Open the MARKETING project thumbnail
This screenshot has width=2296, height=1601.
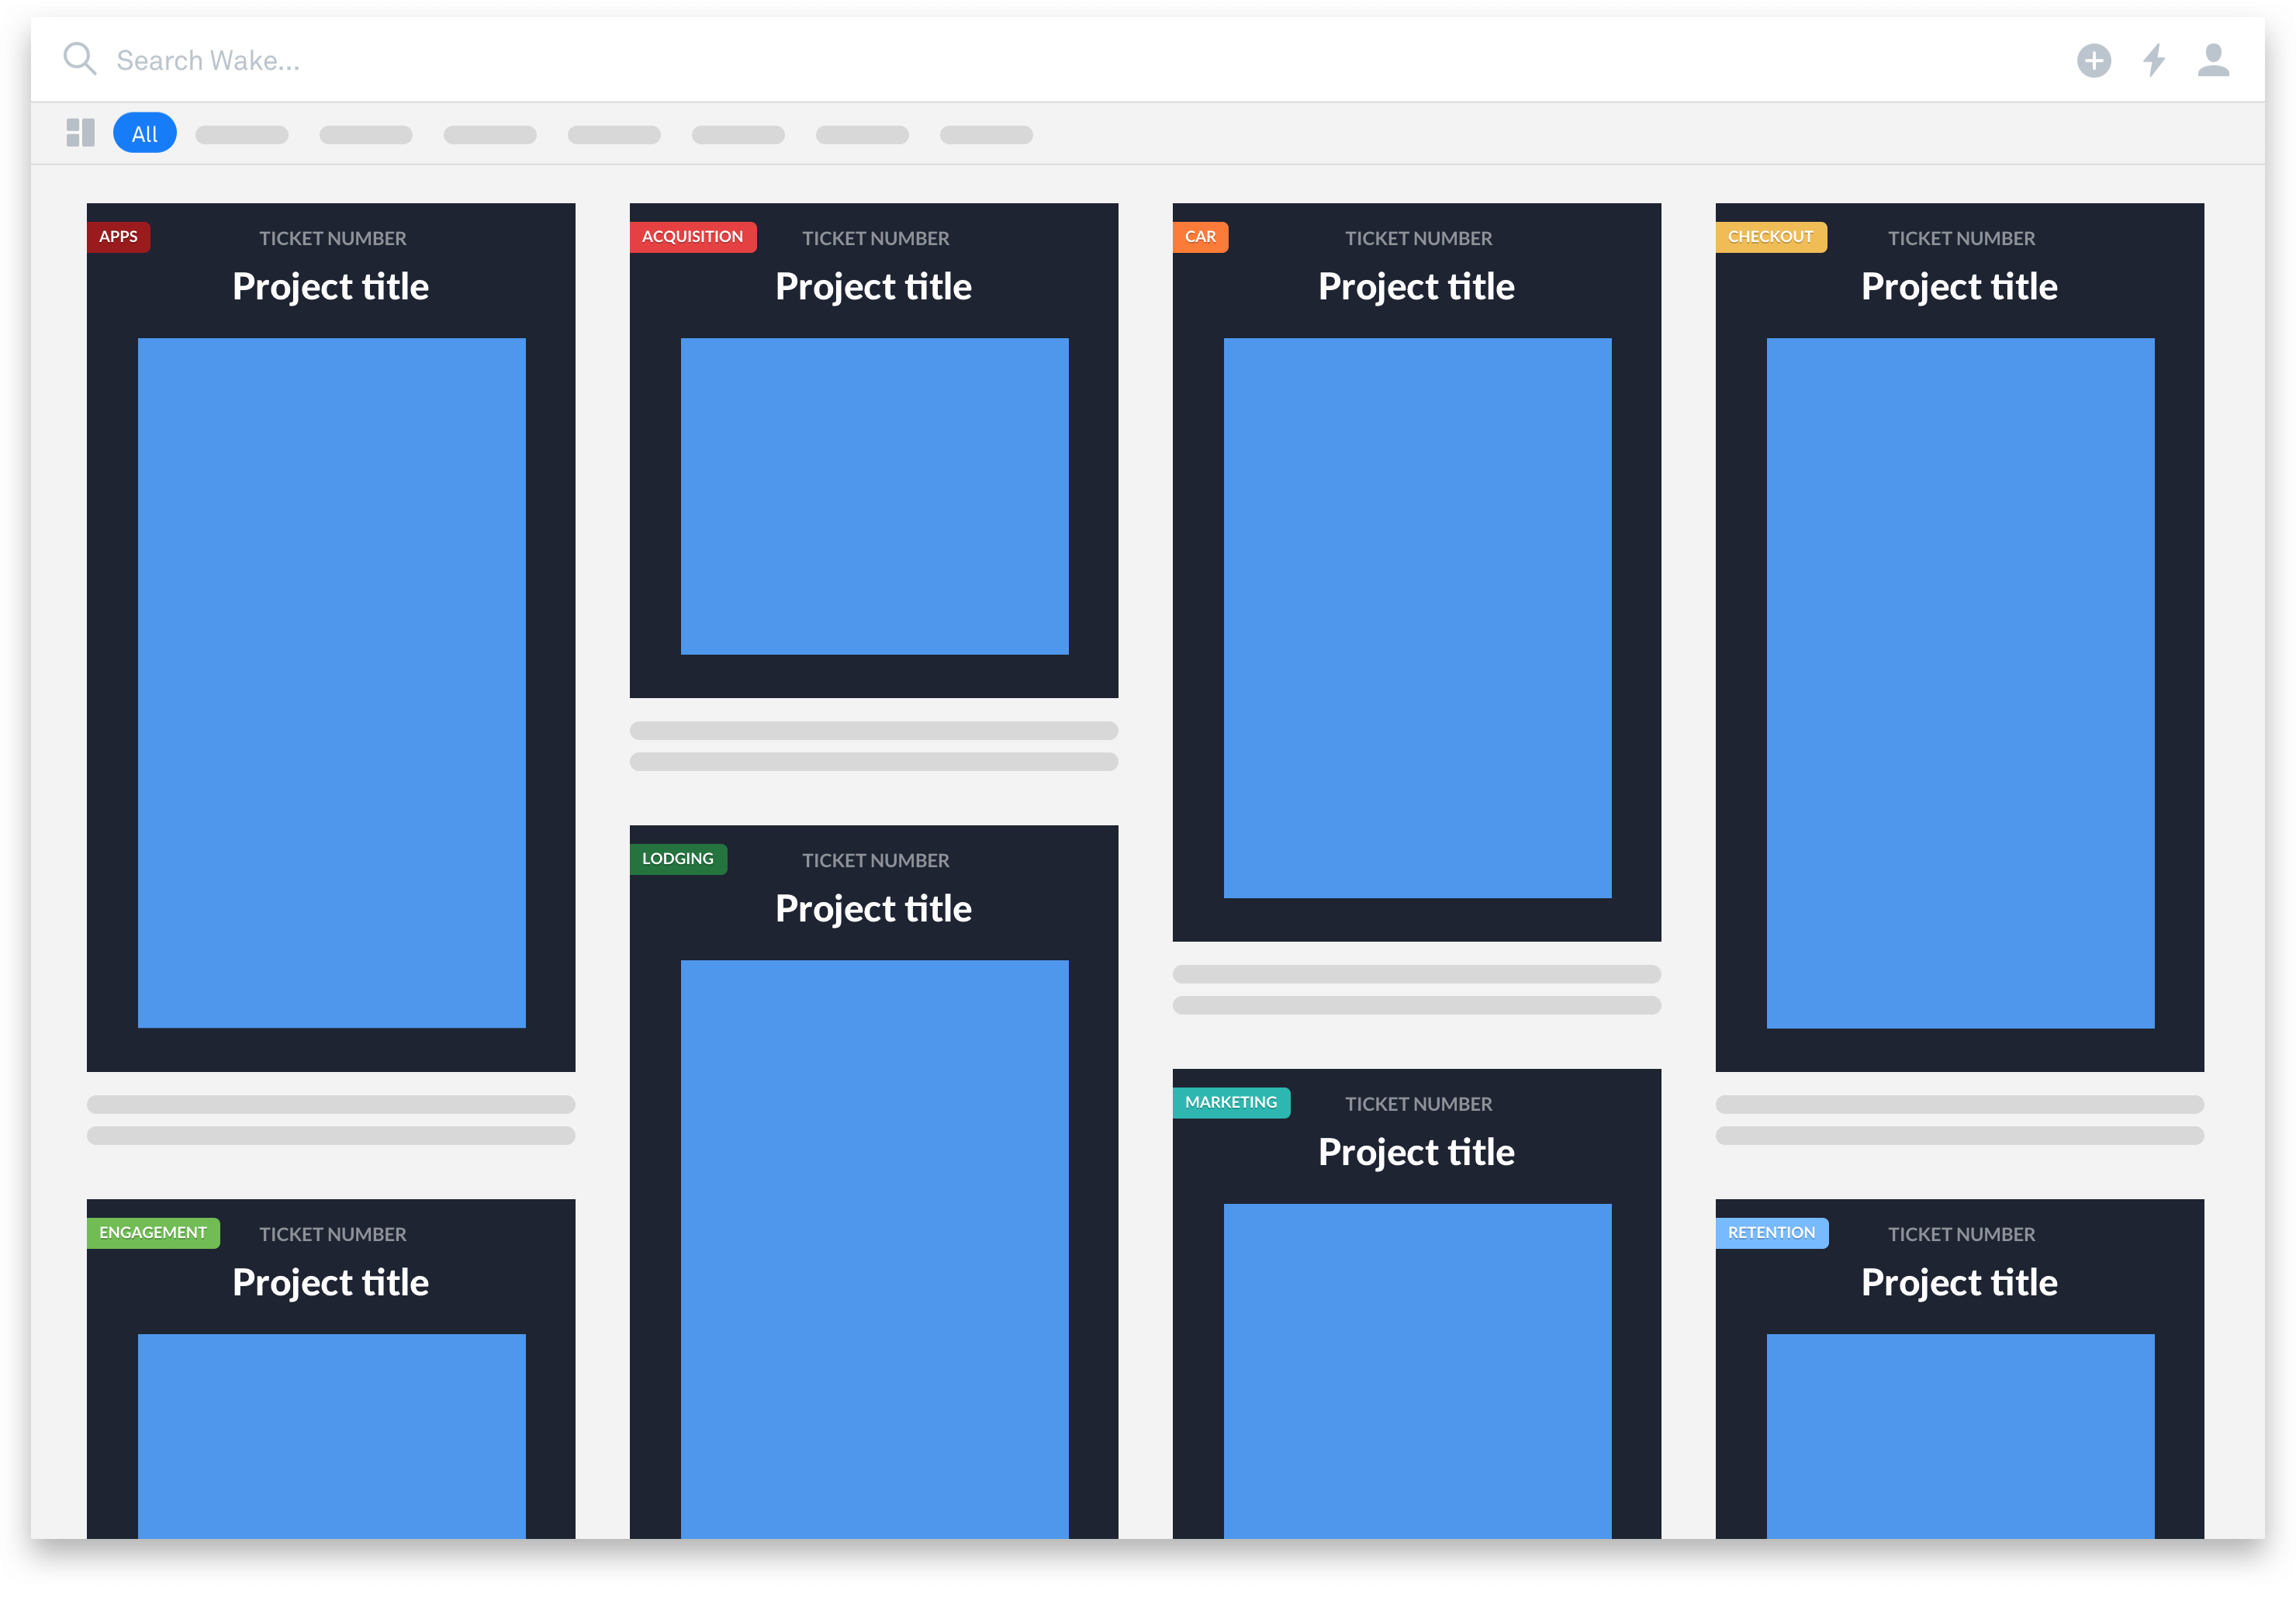tap(1417, 1371)
